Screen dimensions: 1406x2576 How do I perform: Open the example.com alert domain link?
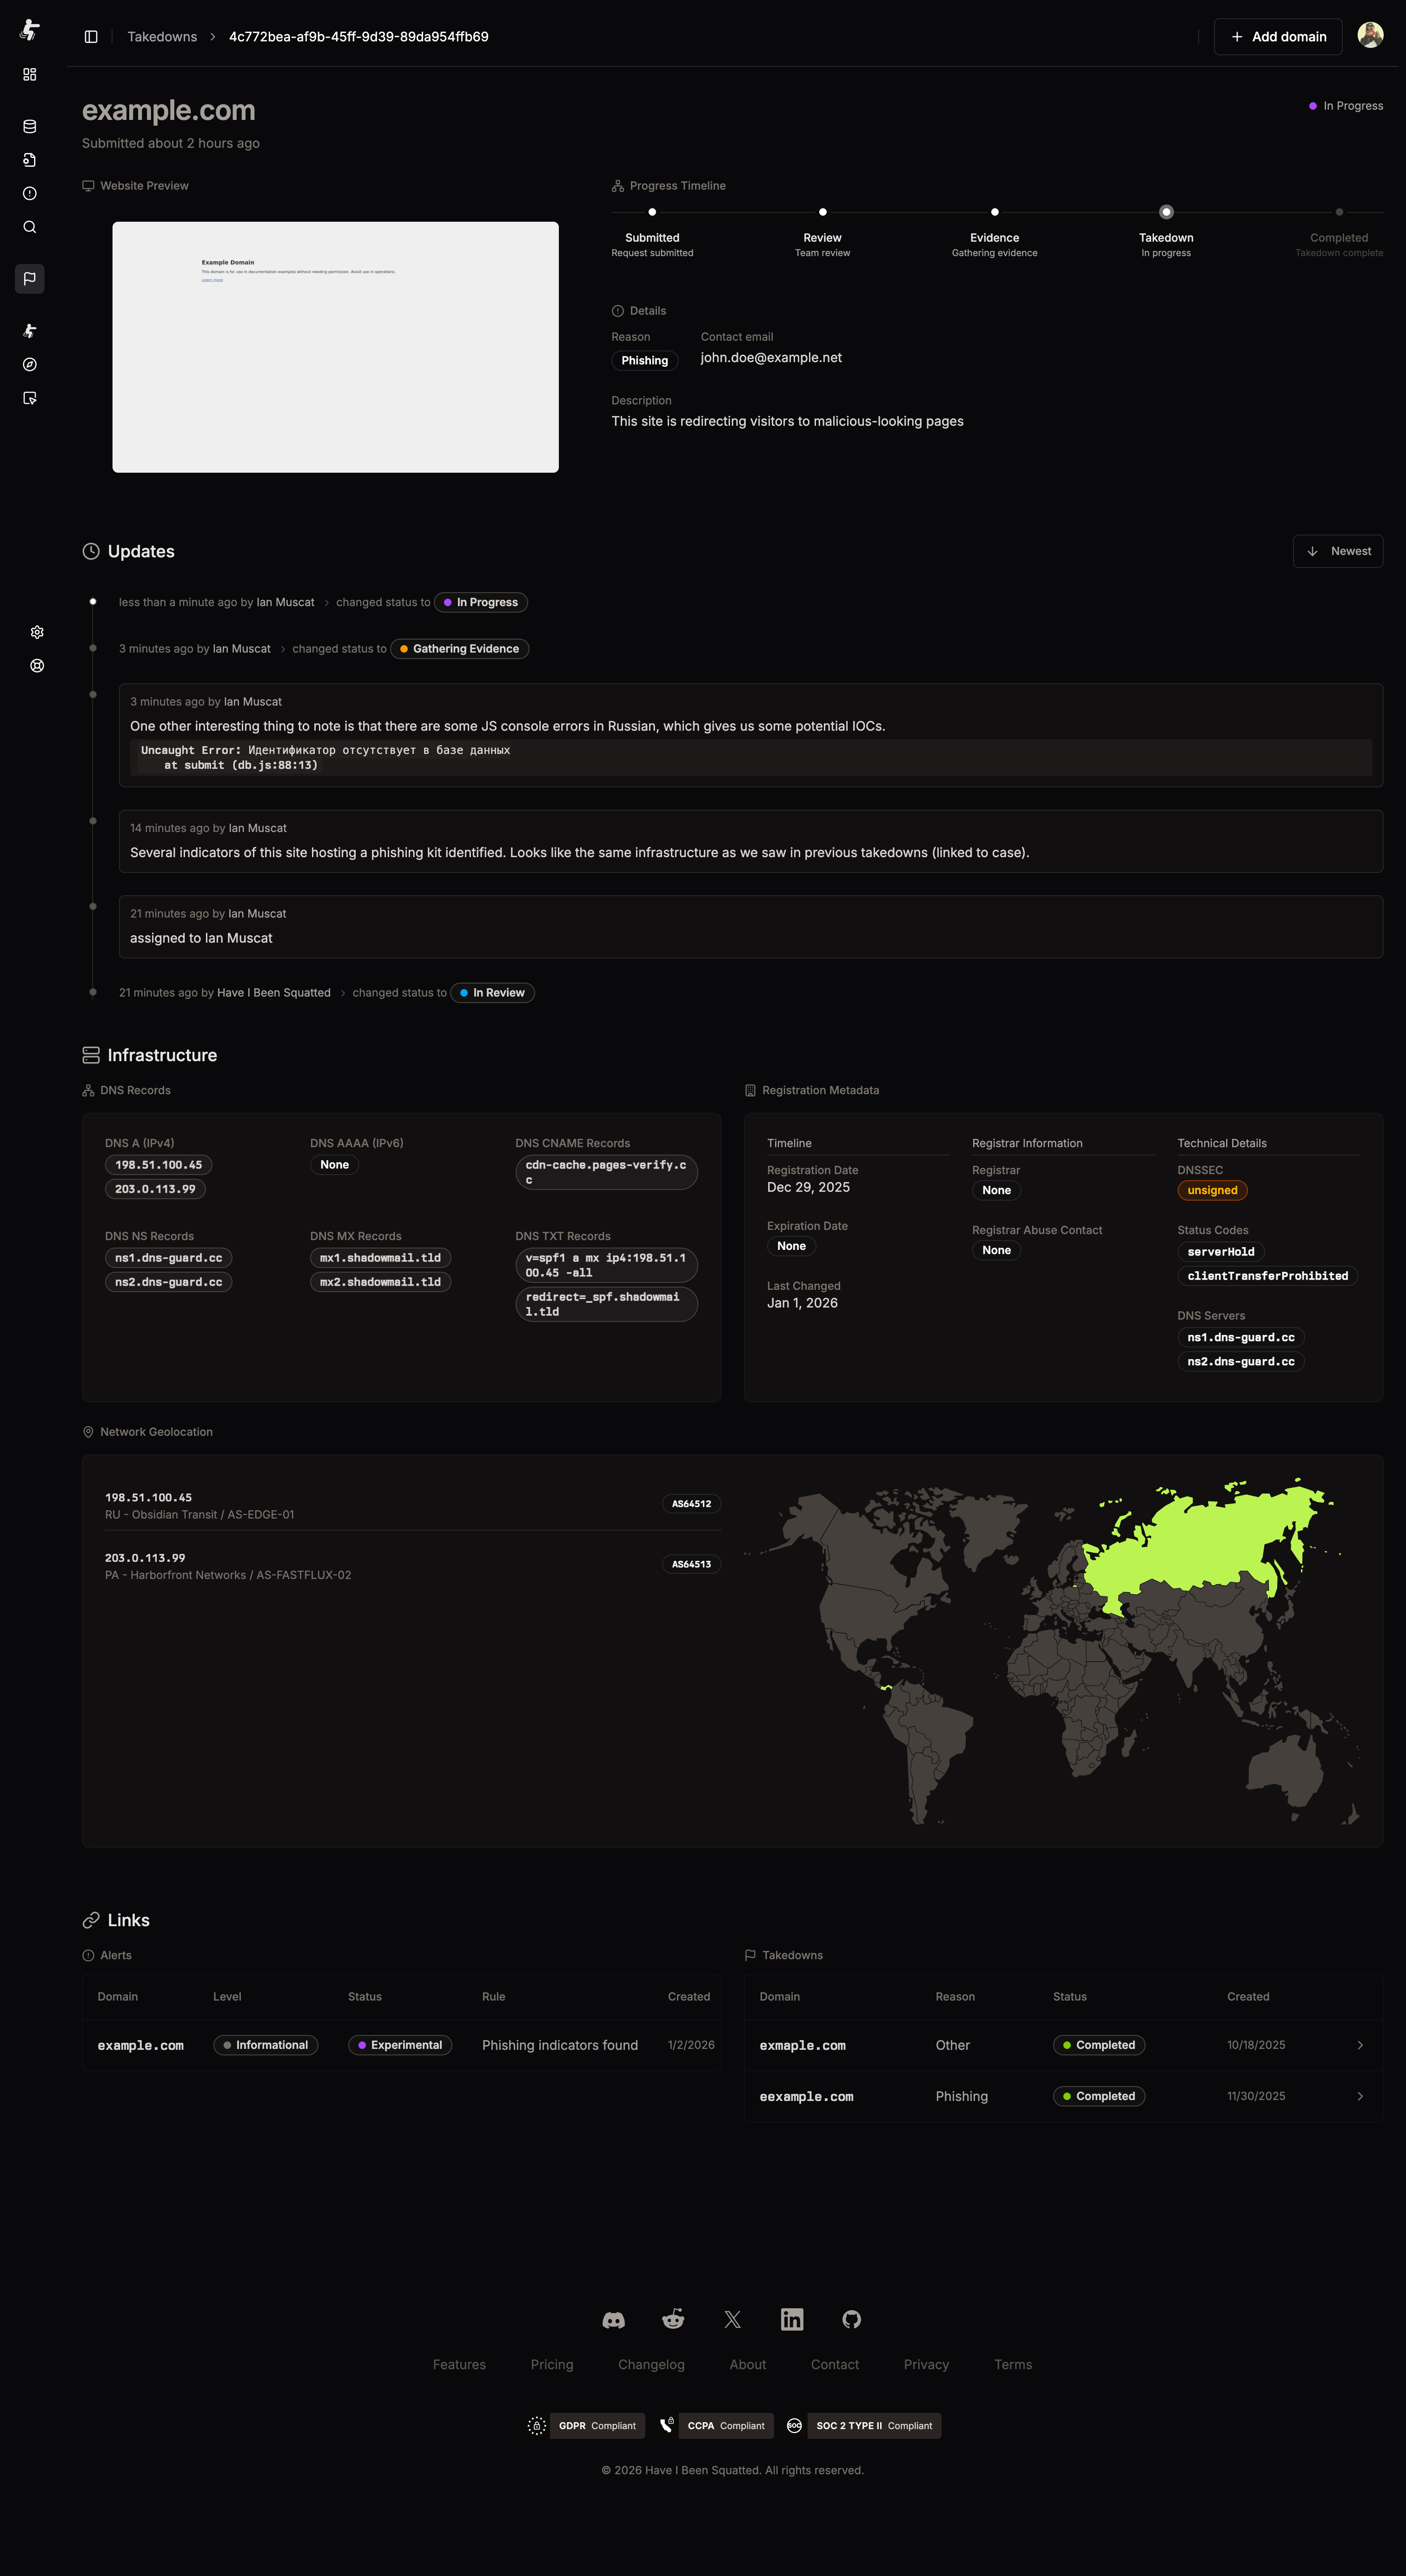coord(140,2045)
